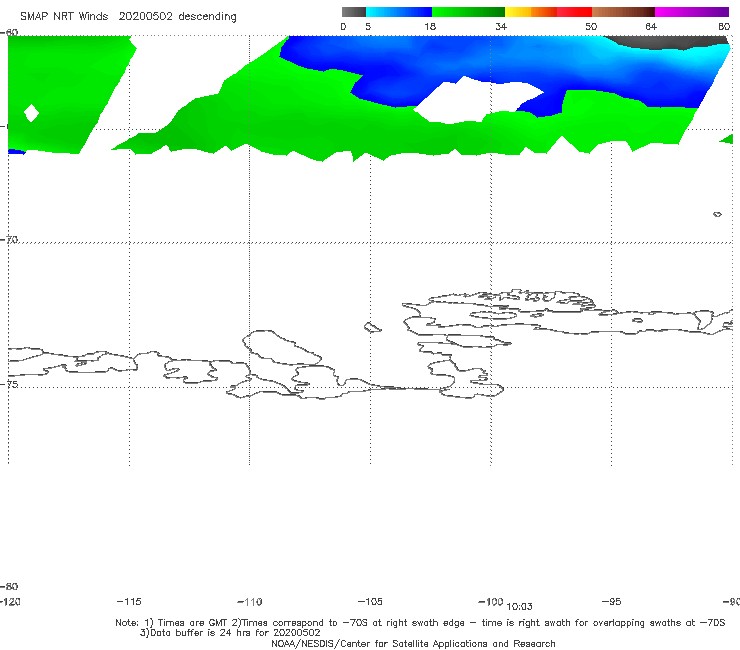This screenshot has width=740, height=650.
Task: Click the green segment of the color bar
Action: (468, 12)
